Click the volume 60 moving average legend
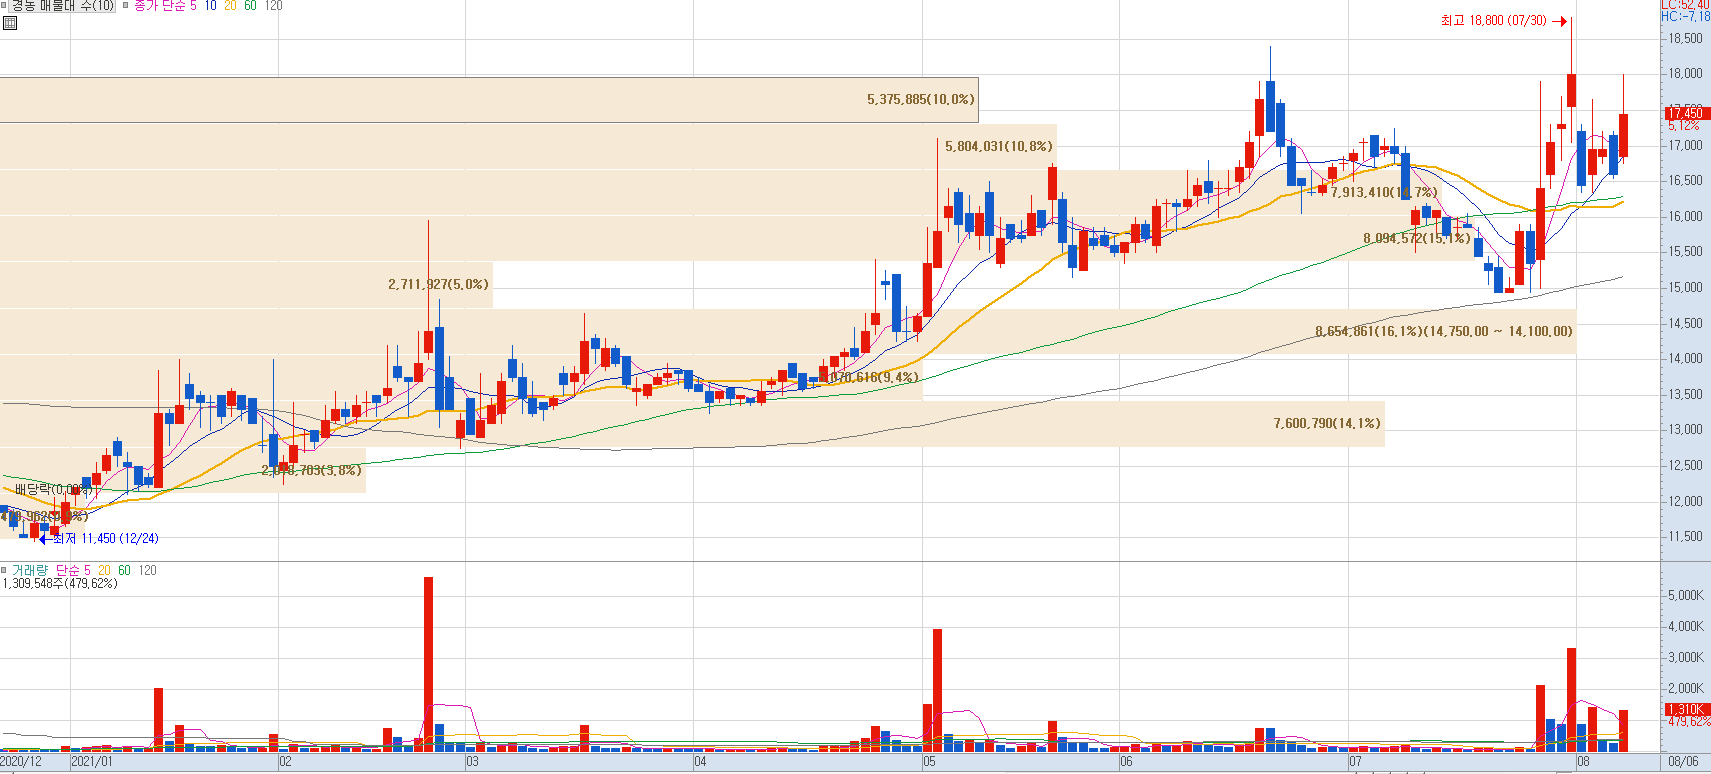The image size is (1711, 774). click(x=124, y=570)
